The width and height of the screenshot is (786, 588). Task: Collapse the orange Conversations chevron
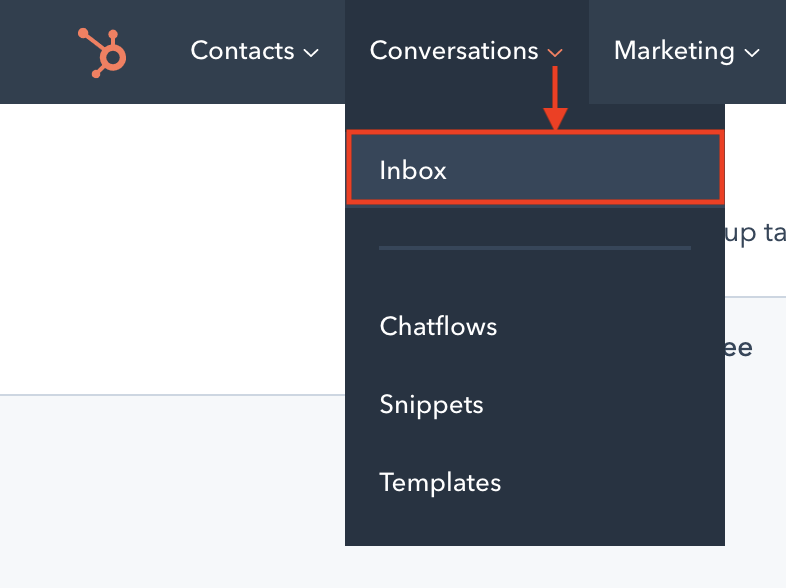pos(555,53)
